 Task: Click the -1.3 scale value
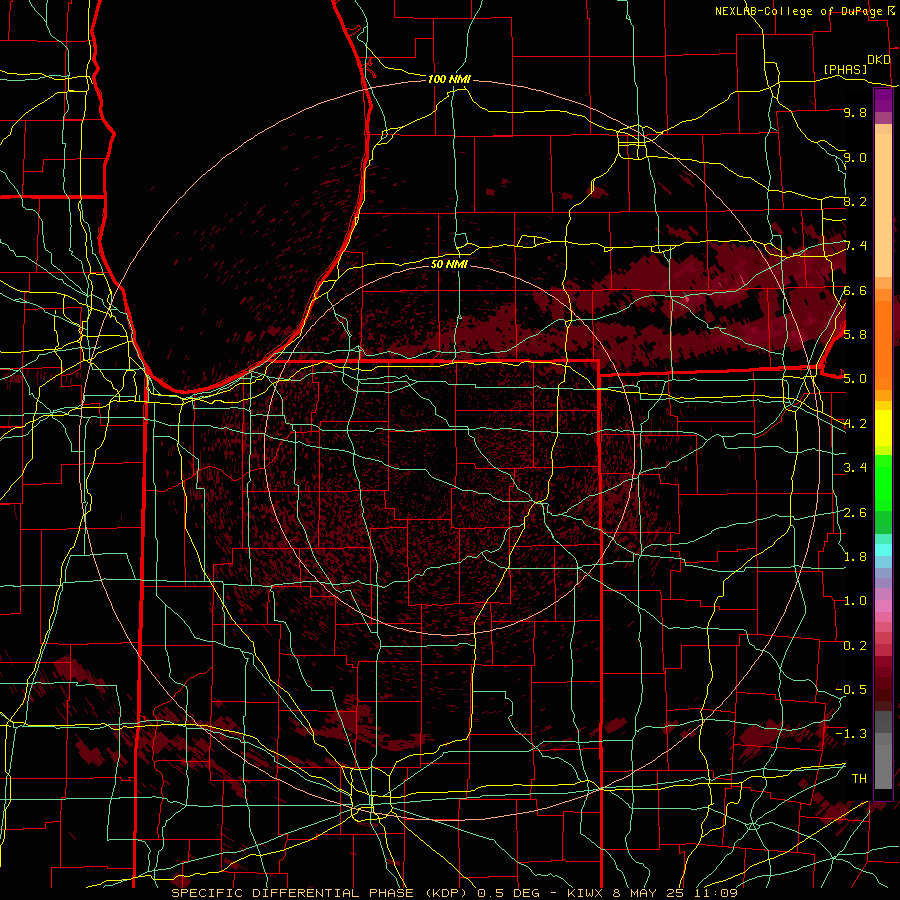(851, 734)
